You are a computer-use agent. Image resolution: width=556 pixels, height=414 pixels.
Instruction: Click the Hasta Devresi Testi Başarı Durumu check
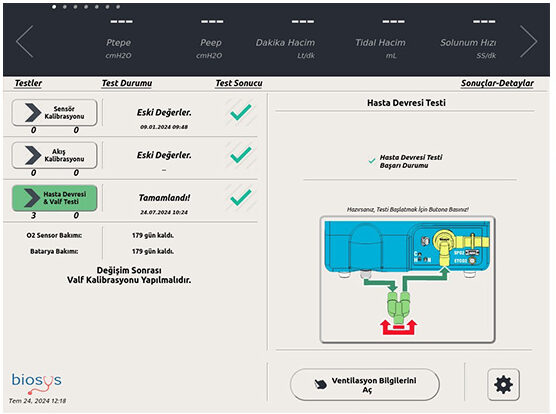[x=372, y=161]
